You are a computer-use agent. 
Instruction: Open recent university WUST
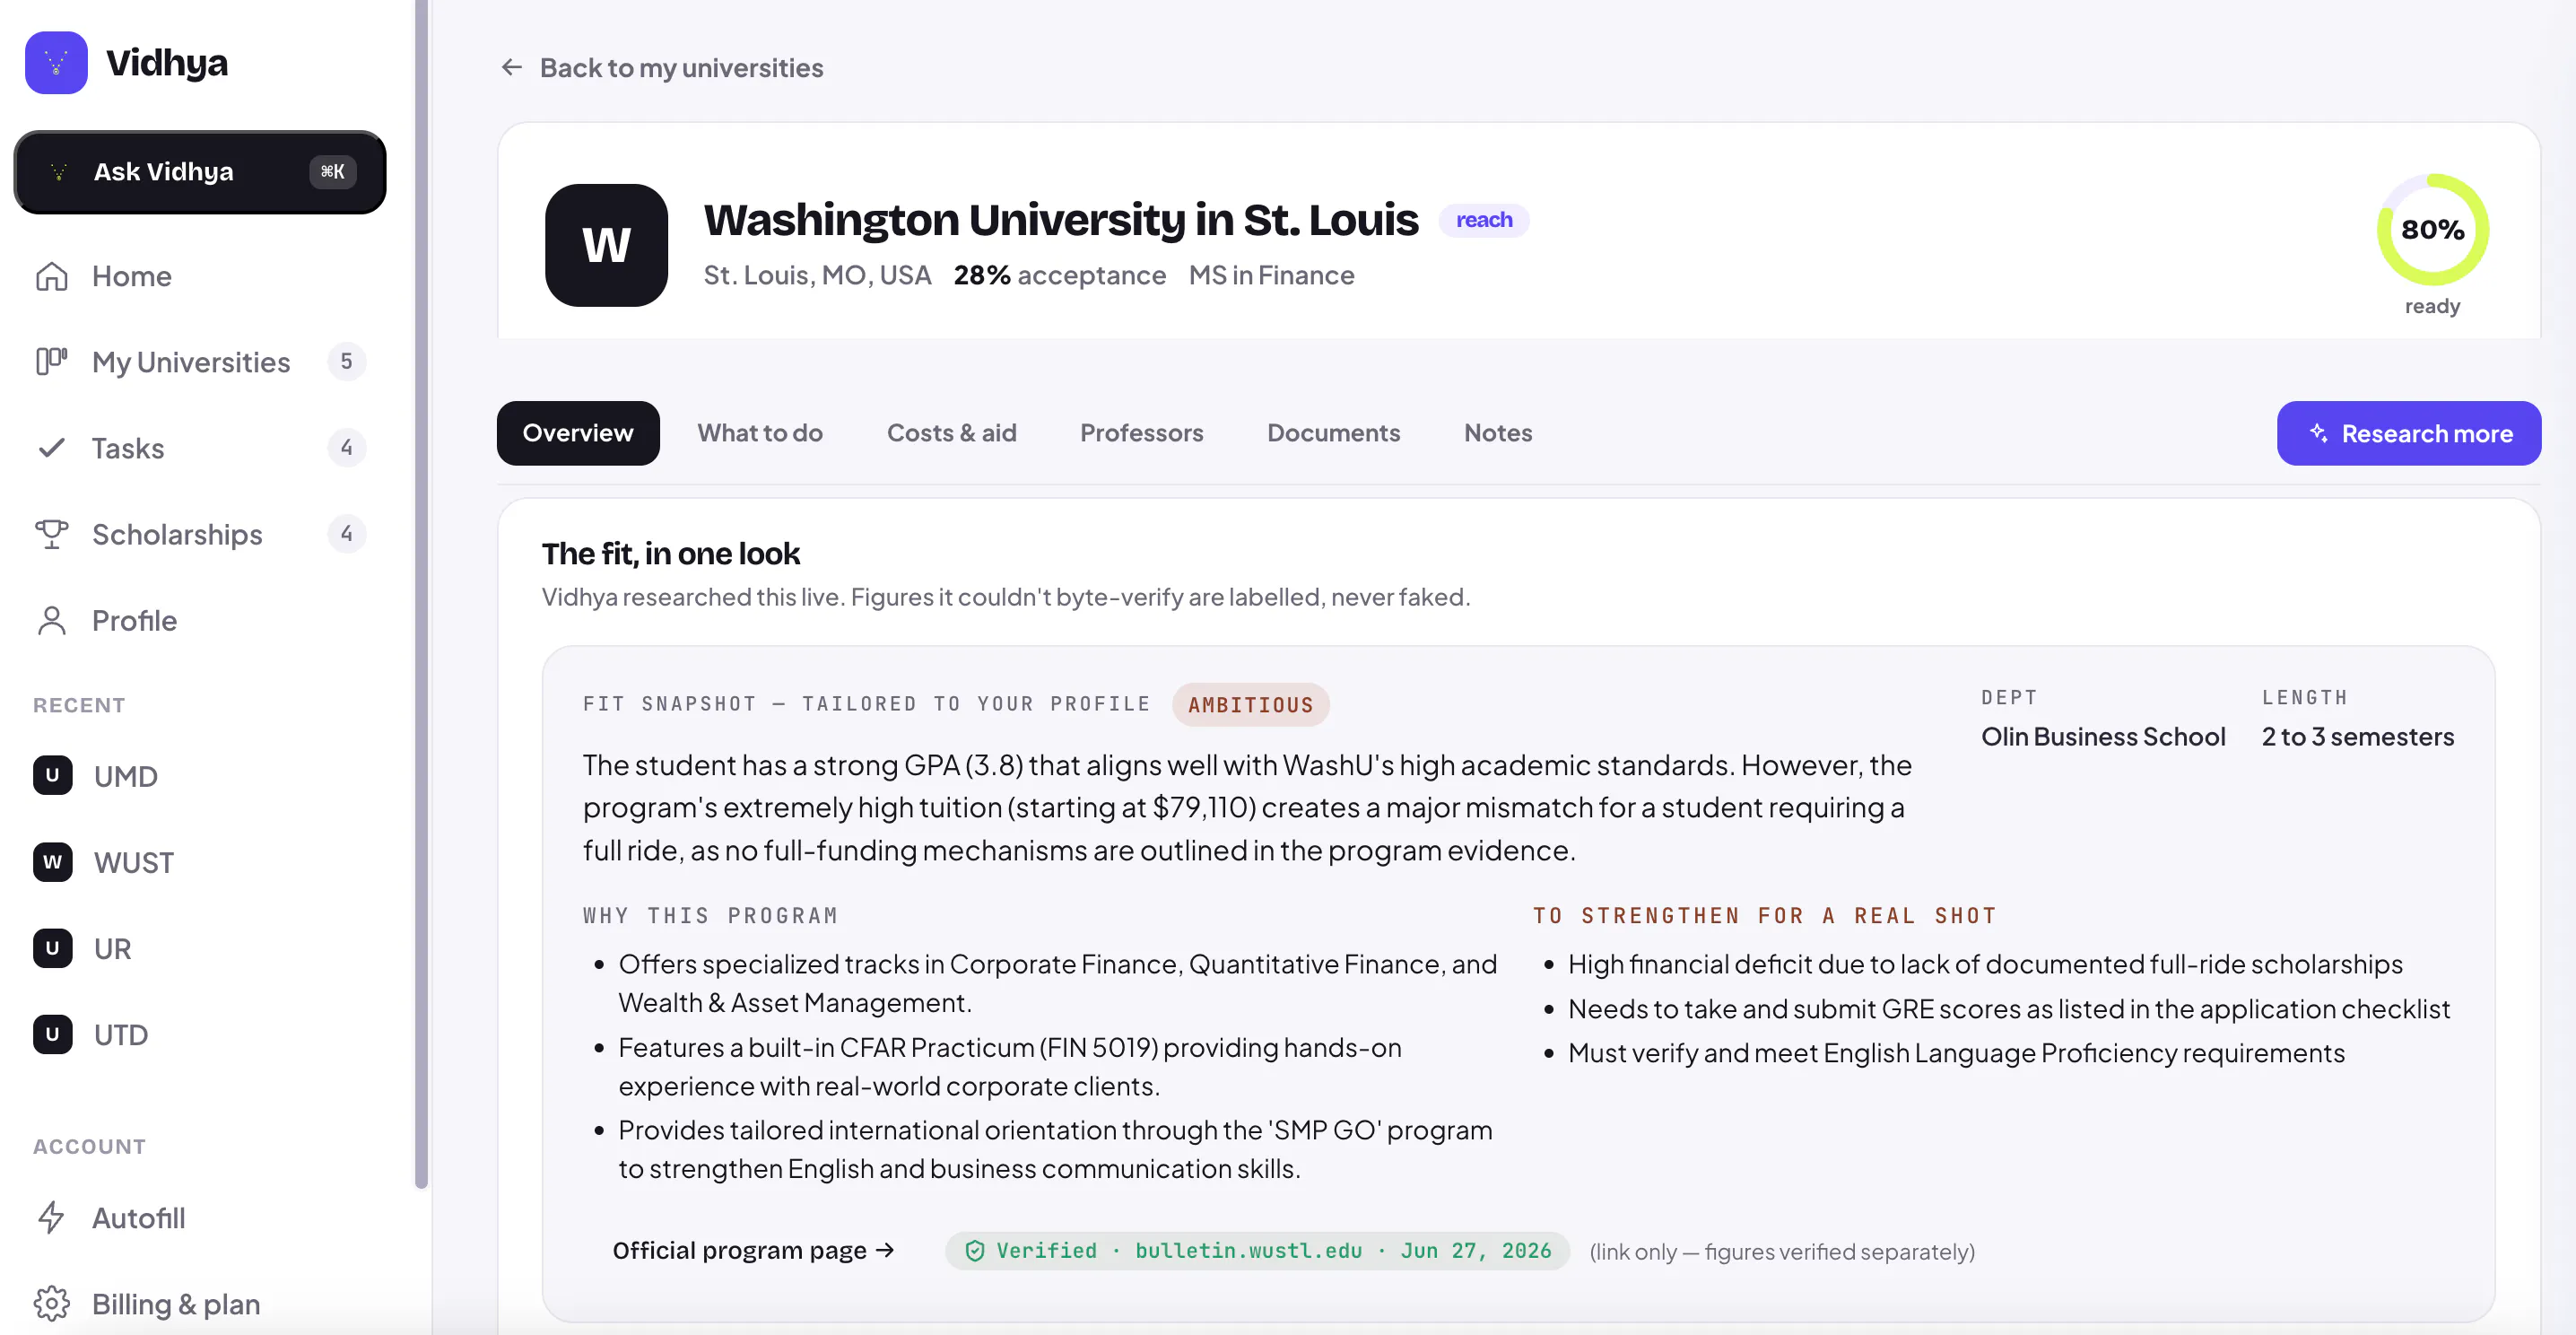coord(200,862)
